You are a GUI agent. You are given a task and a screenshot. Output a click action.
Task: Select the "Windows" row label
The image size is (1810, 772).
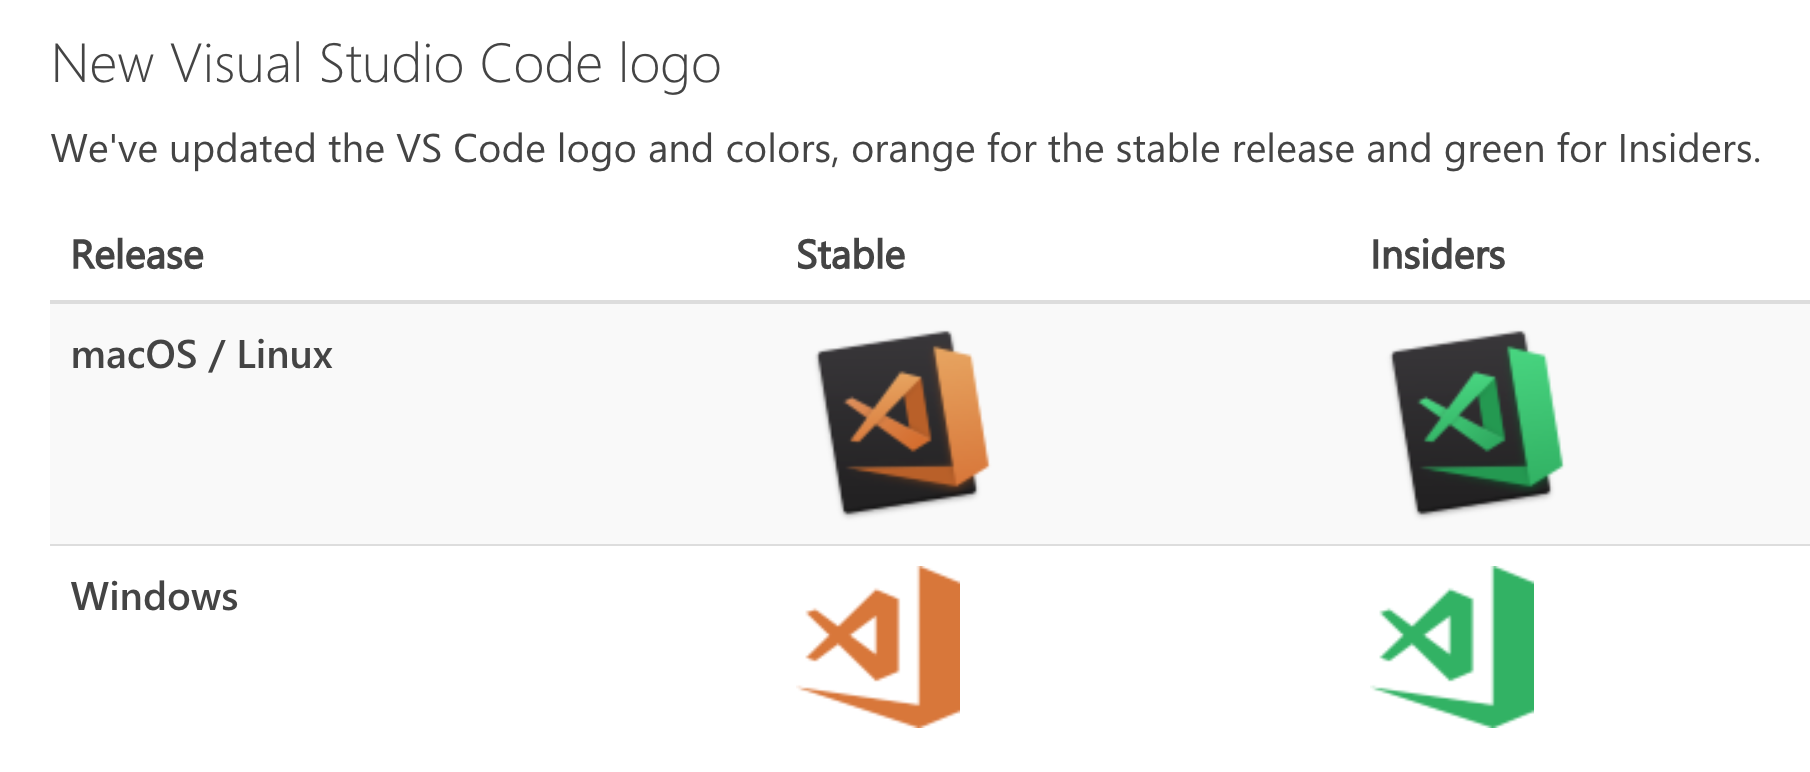point(155,597)
